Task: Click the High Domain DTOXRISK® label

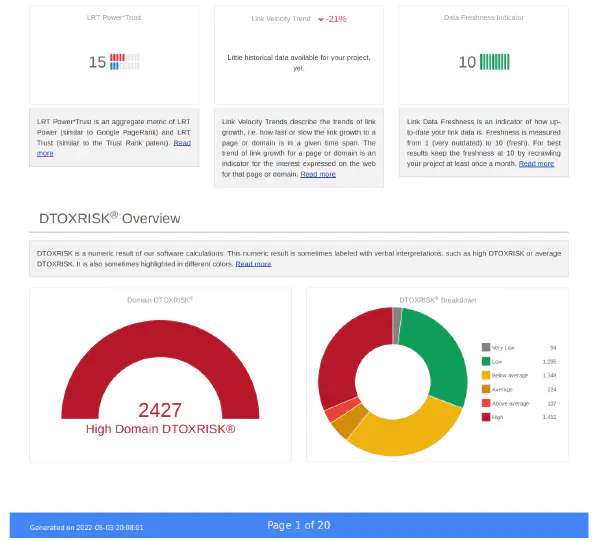Action: (x=160, y=429)
